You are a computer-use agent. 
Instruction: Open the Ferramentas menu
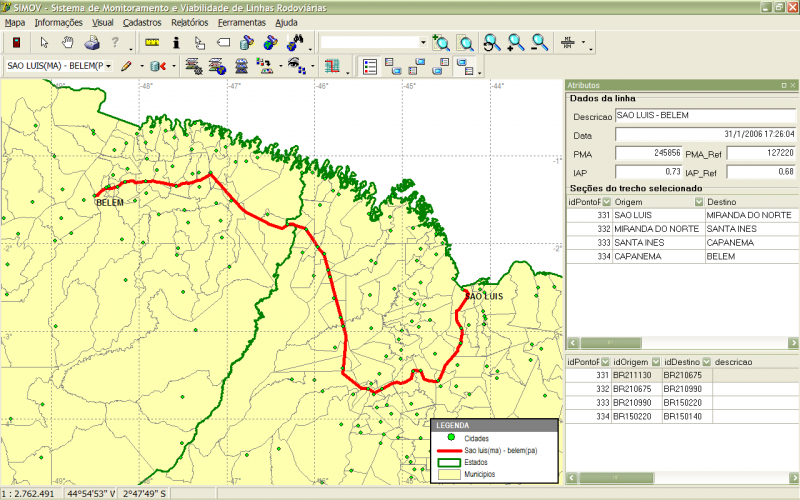tap(244, 21)
